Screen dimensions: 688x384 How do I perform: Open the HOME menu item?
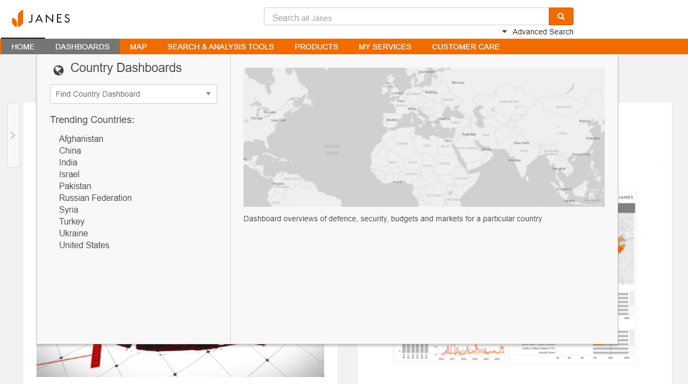pyautogui.click(x=23, y=47)
